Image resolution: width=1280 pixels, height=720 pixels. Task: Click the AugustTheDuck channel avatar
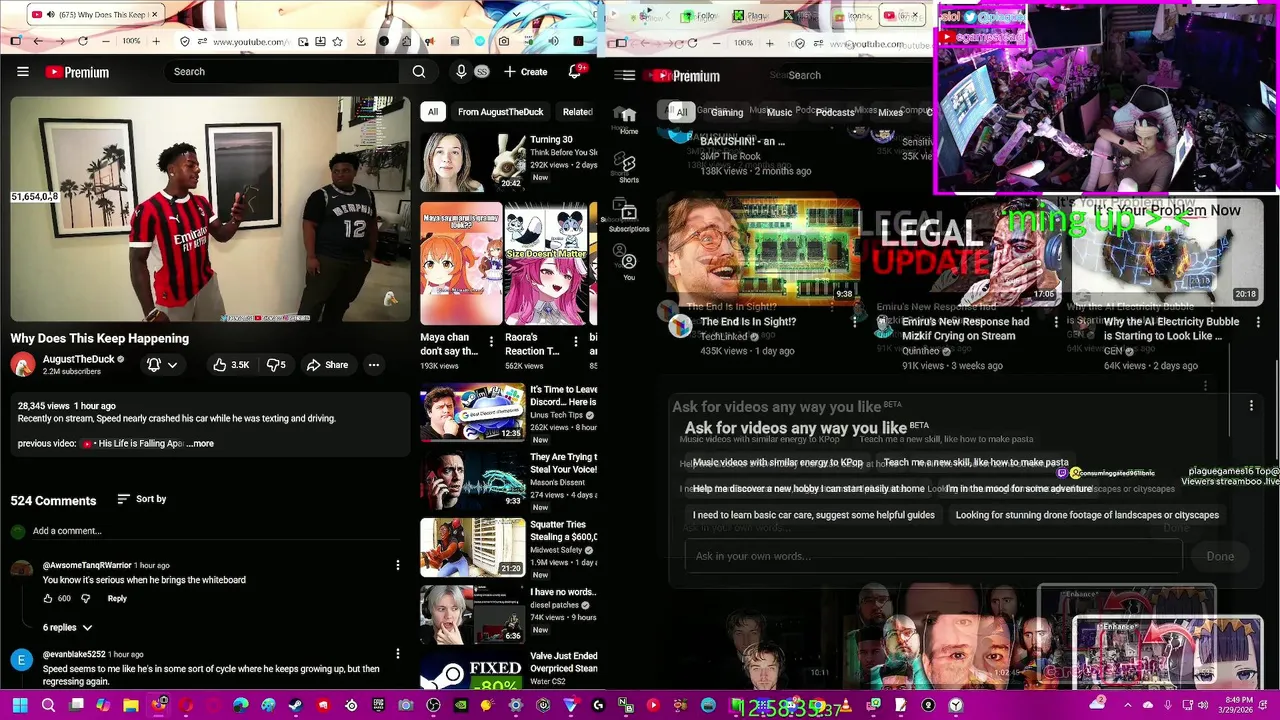coord(23,365)
